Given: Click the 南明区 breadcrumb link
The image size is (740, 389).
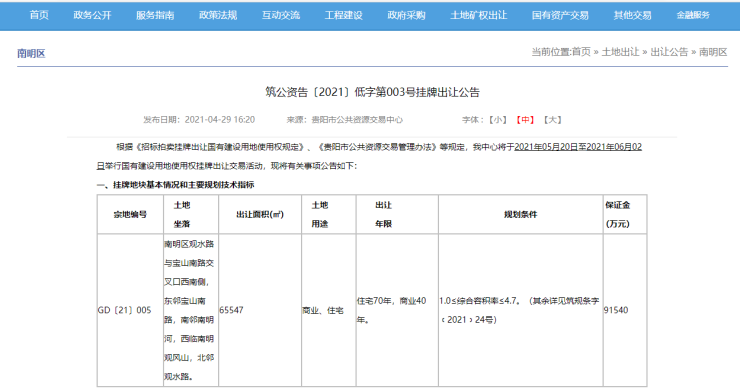Looking at the screenshot, I should pos(713,52).
